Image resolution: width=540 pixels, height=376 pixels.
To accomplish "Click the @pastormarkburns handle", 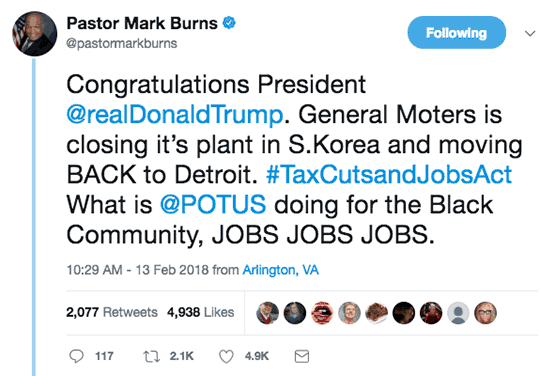I will click(122, 44).
